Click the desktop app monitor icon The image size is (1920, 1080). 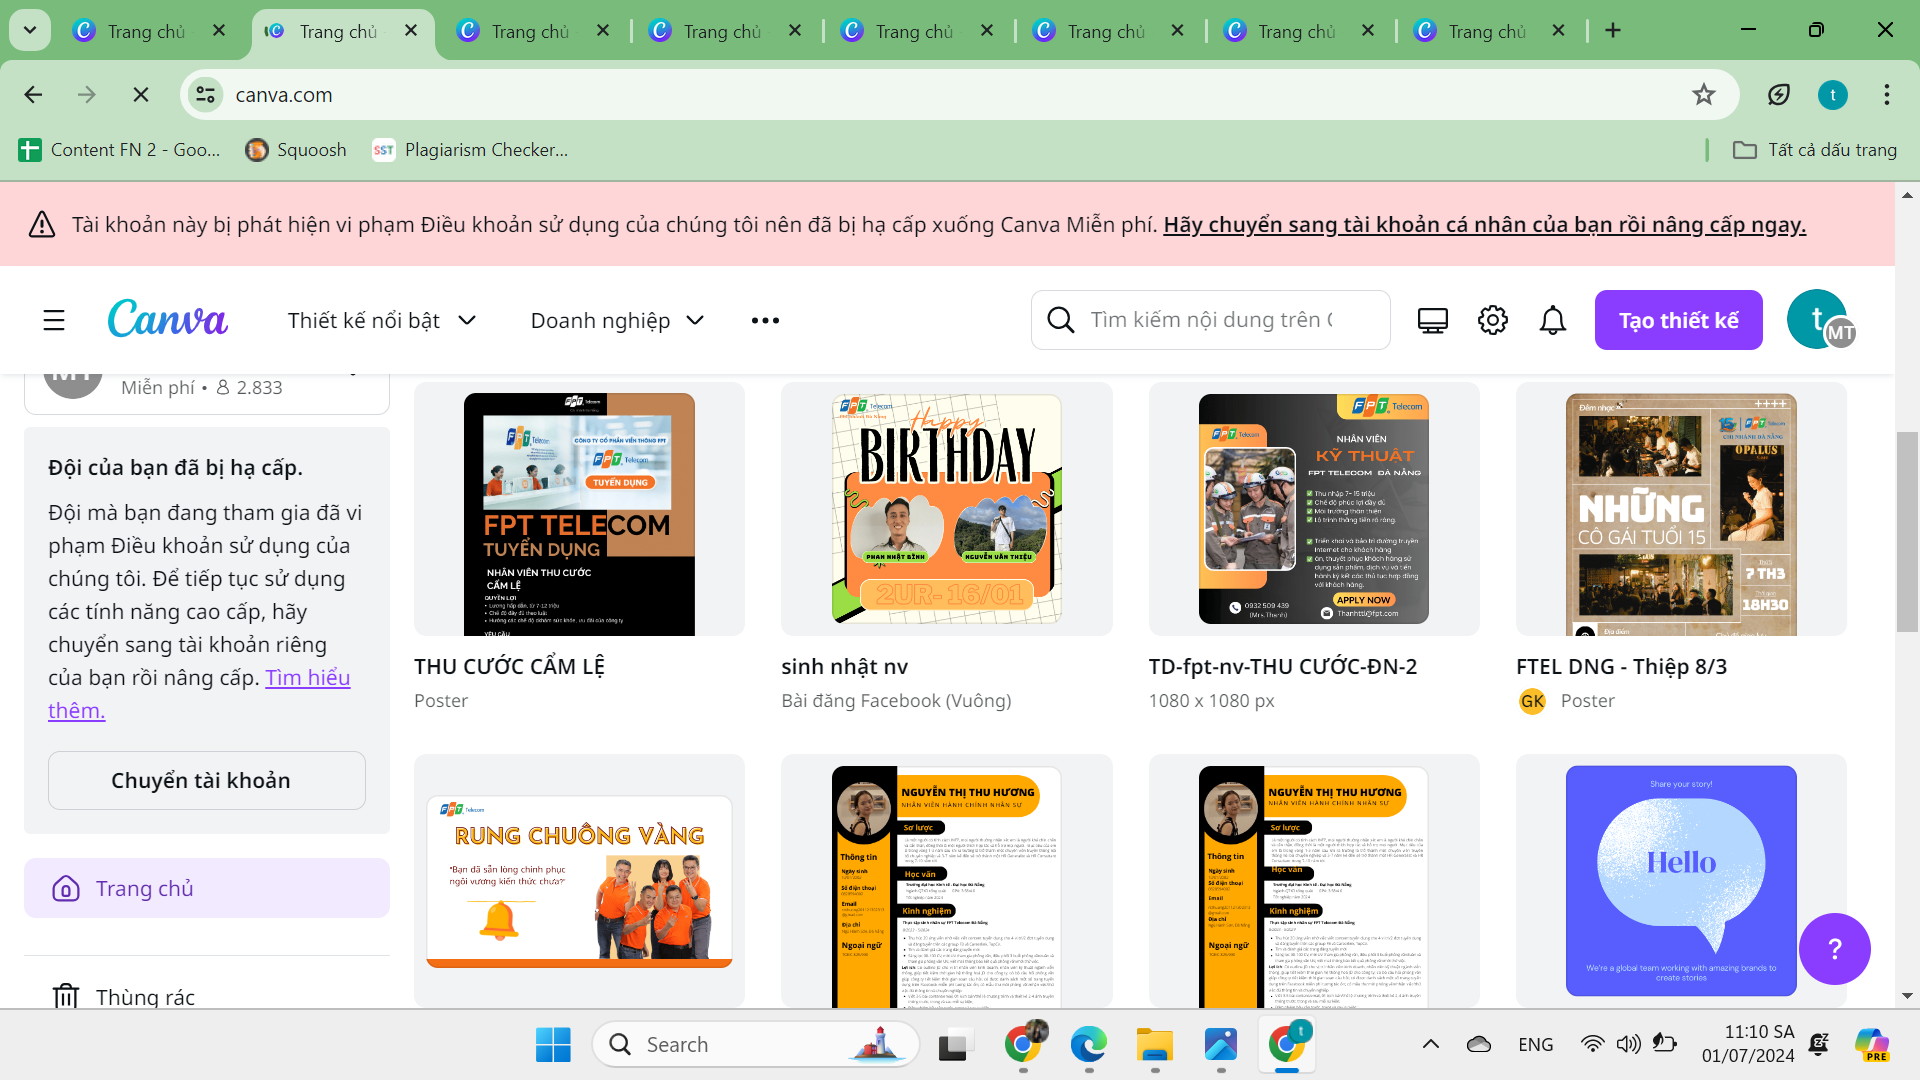[1433, 320]
